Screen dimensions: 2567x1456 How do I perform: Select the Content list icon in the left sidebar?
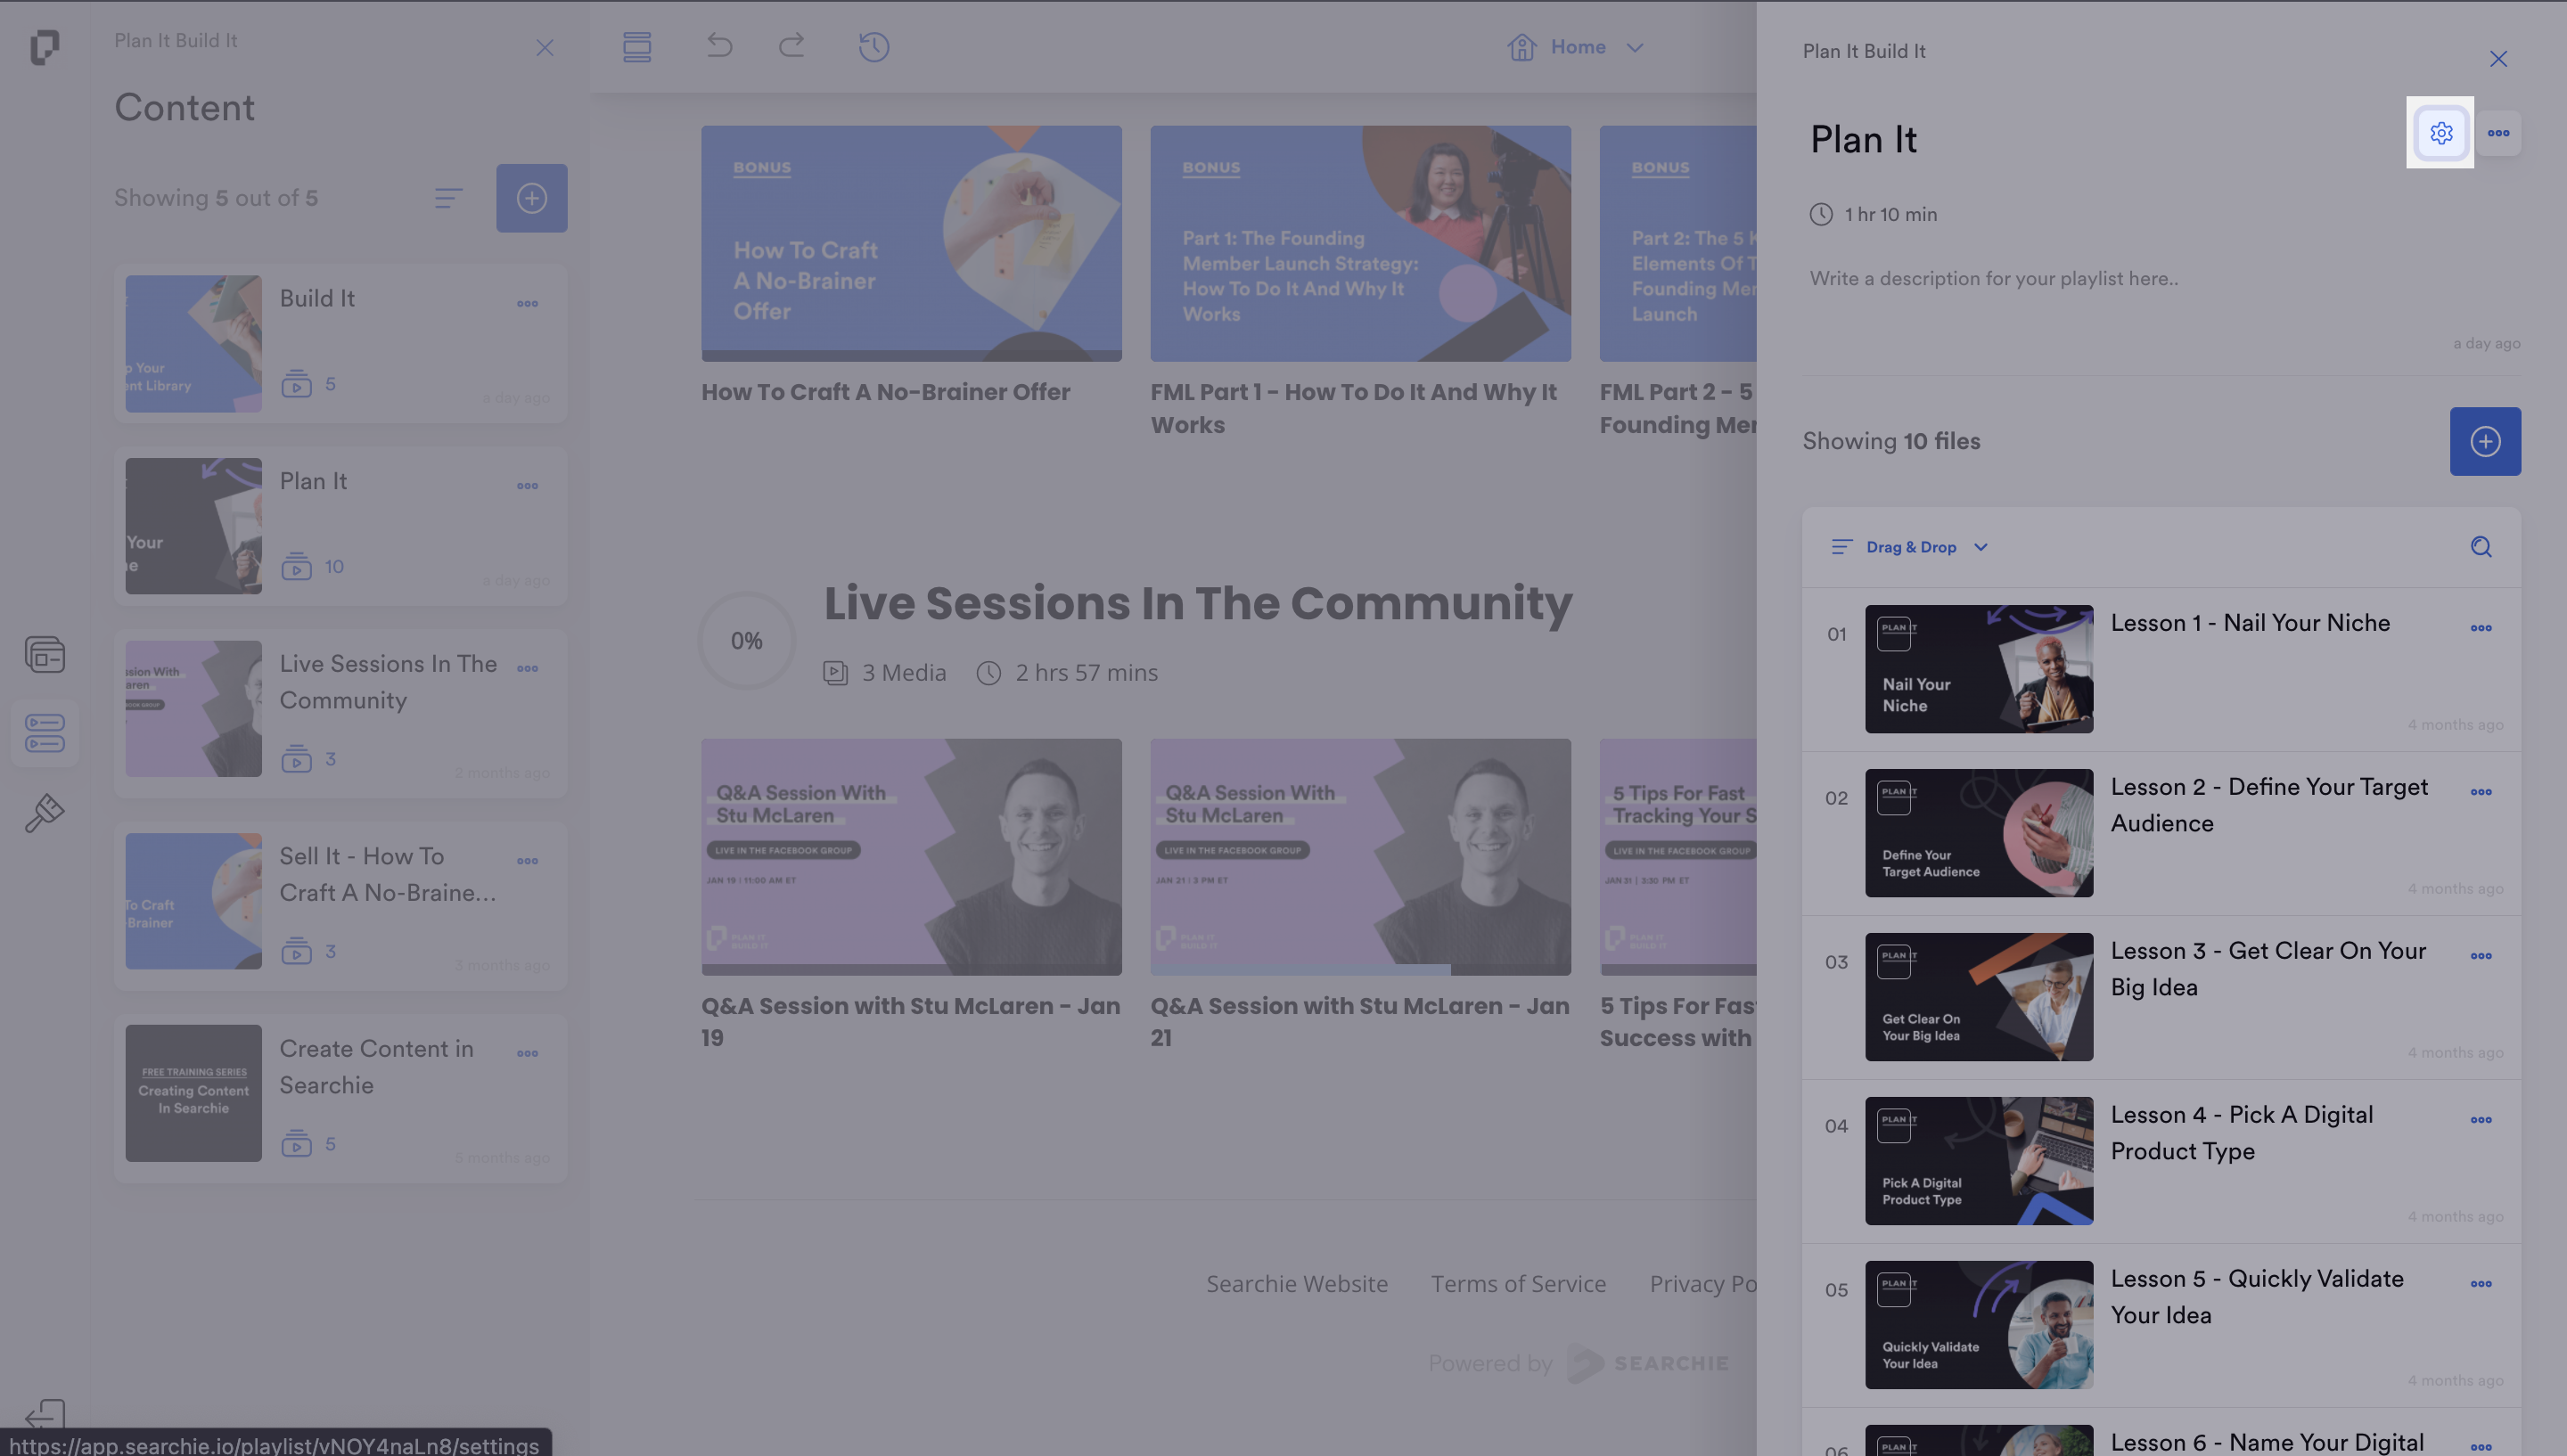pos(45,733)
